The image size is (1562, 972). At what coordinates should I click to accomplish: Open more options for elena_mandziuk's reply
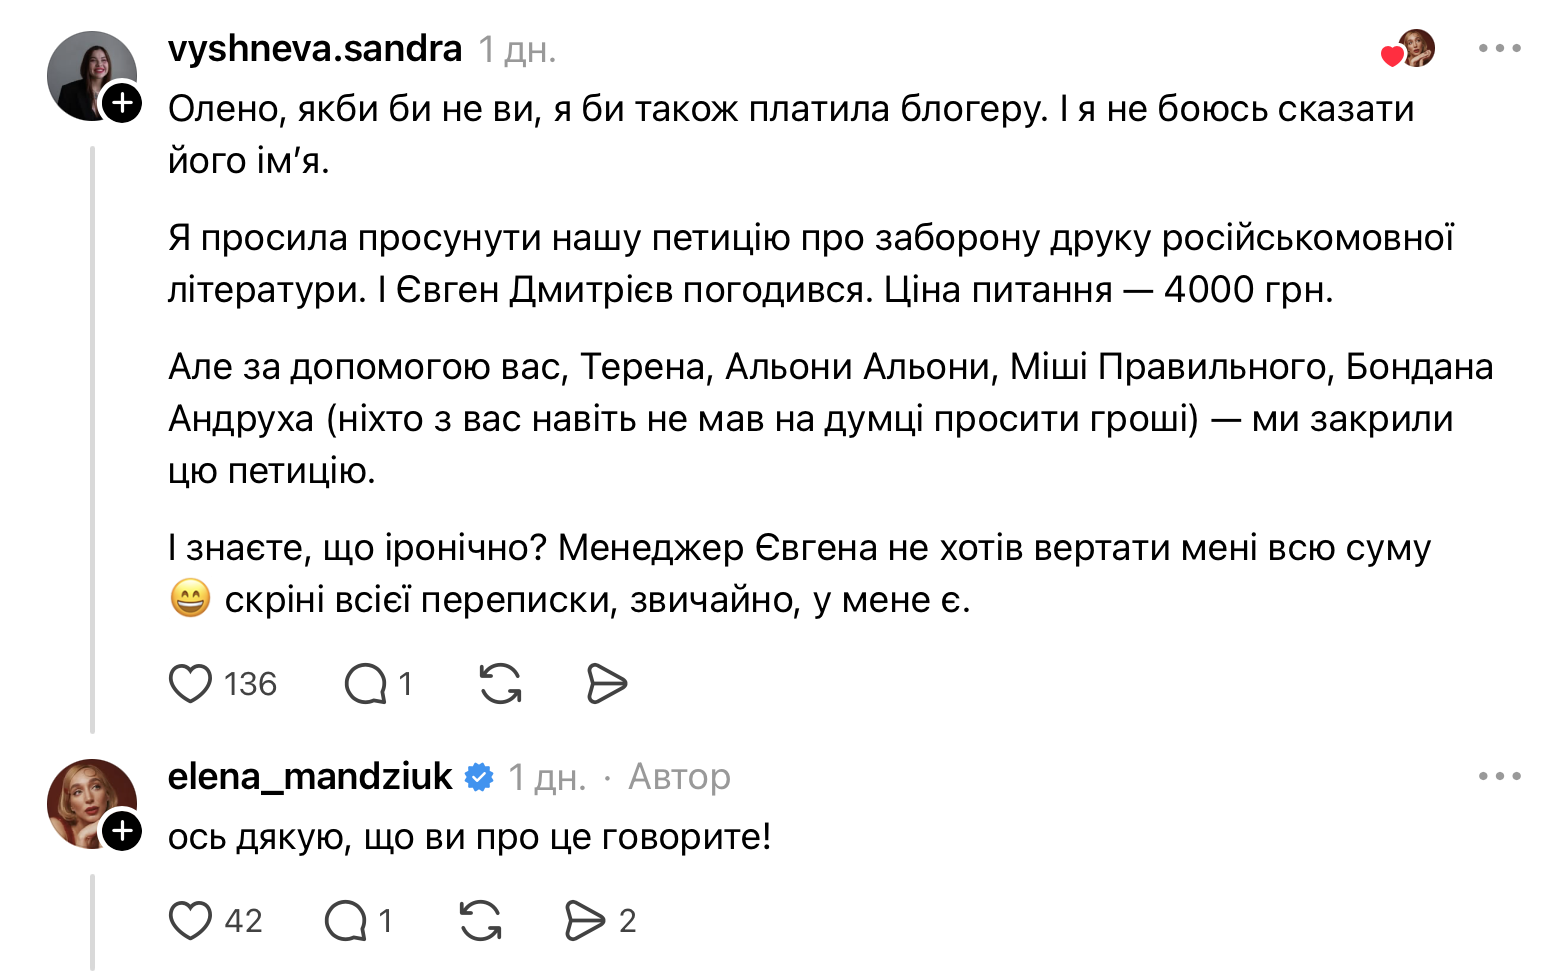[1499, 776]
